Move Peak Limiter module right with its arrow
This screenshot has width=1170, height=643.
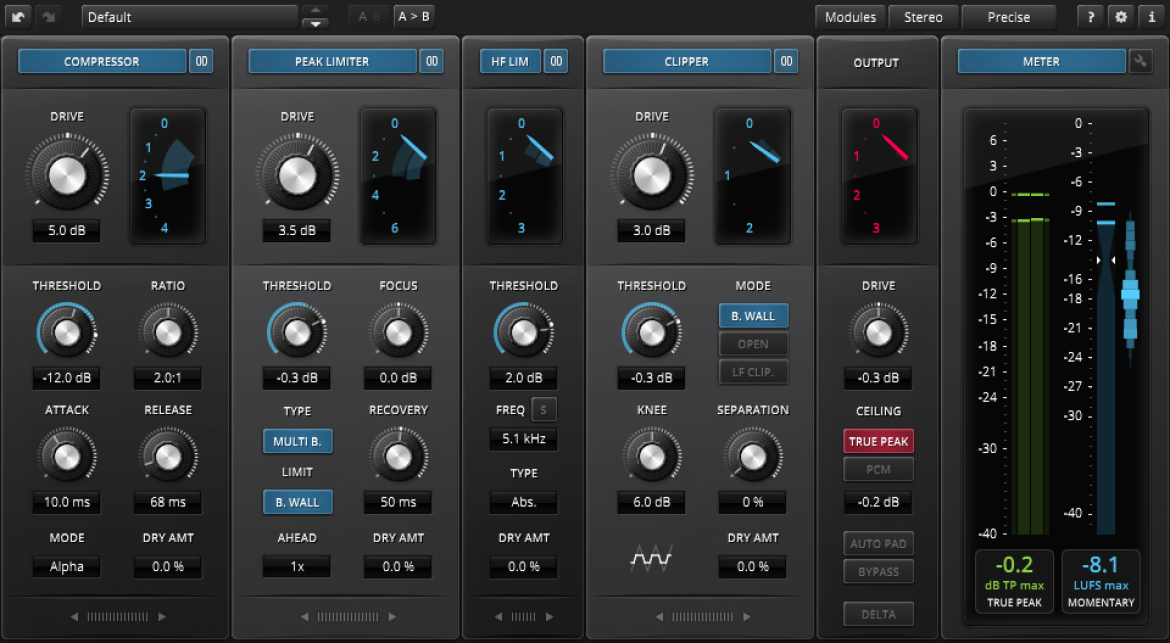point(392,617)
